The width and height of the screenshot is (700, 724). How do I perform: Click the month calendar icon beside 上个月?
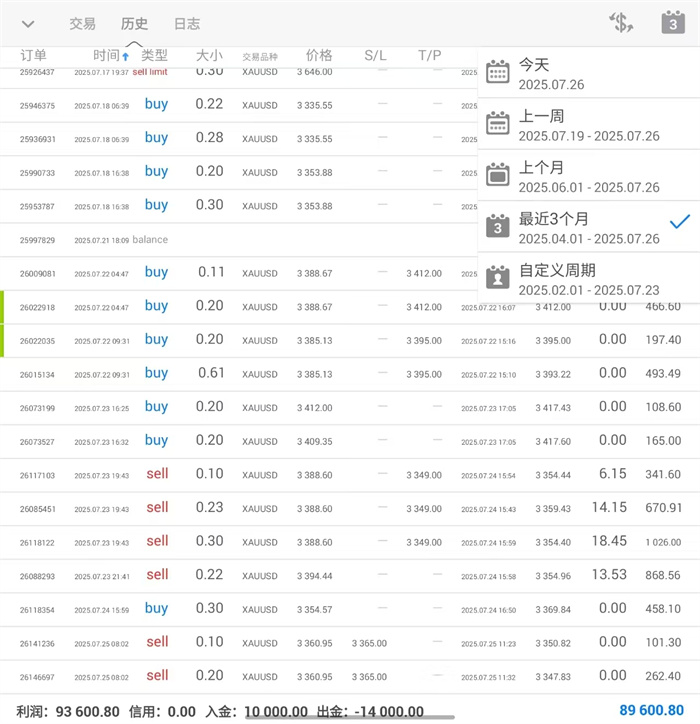tap(498, 175)
